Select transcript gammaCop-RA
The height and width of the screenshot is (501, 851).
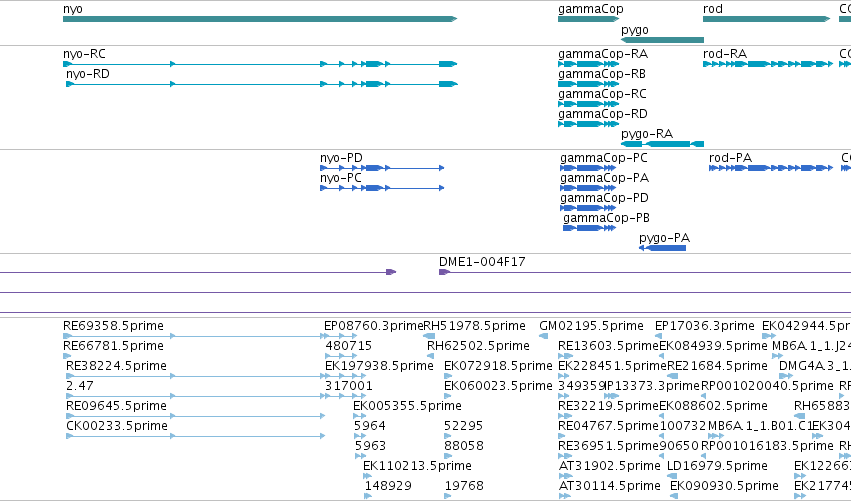(x=588, y=64)
